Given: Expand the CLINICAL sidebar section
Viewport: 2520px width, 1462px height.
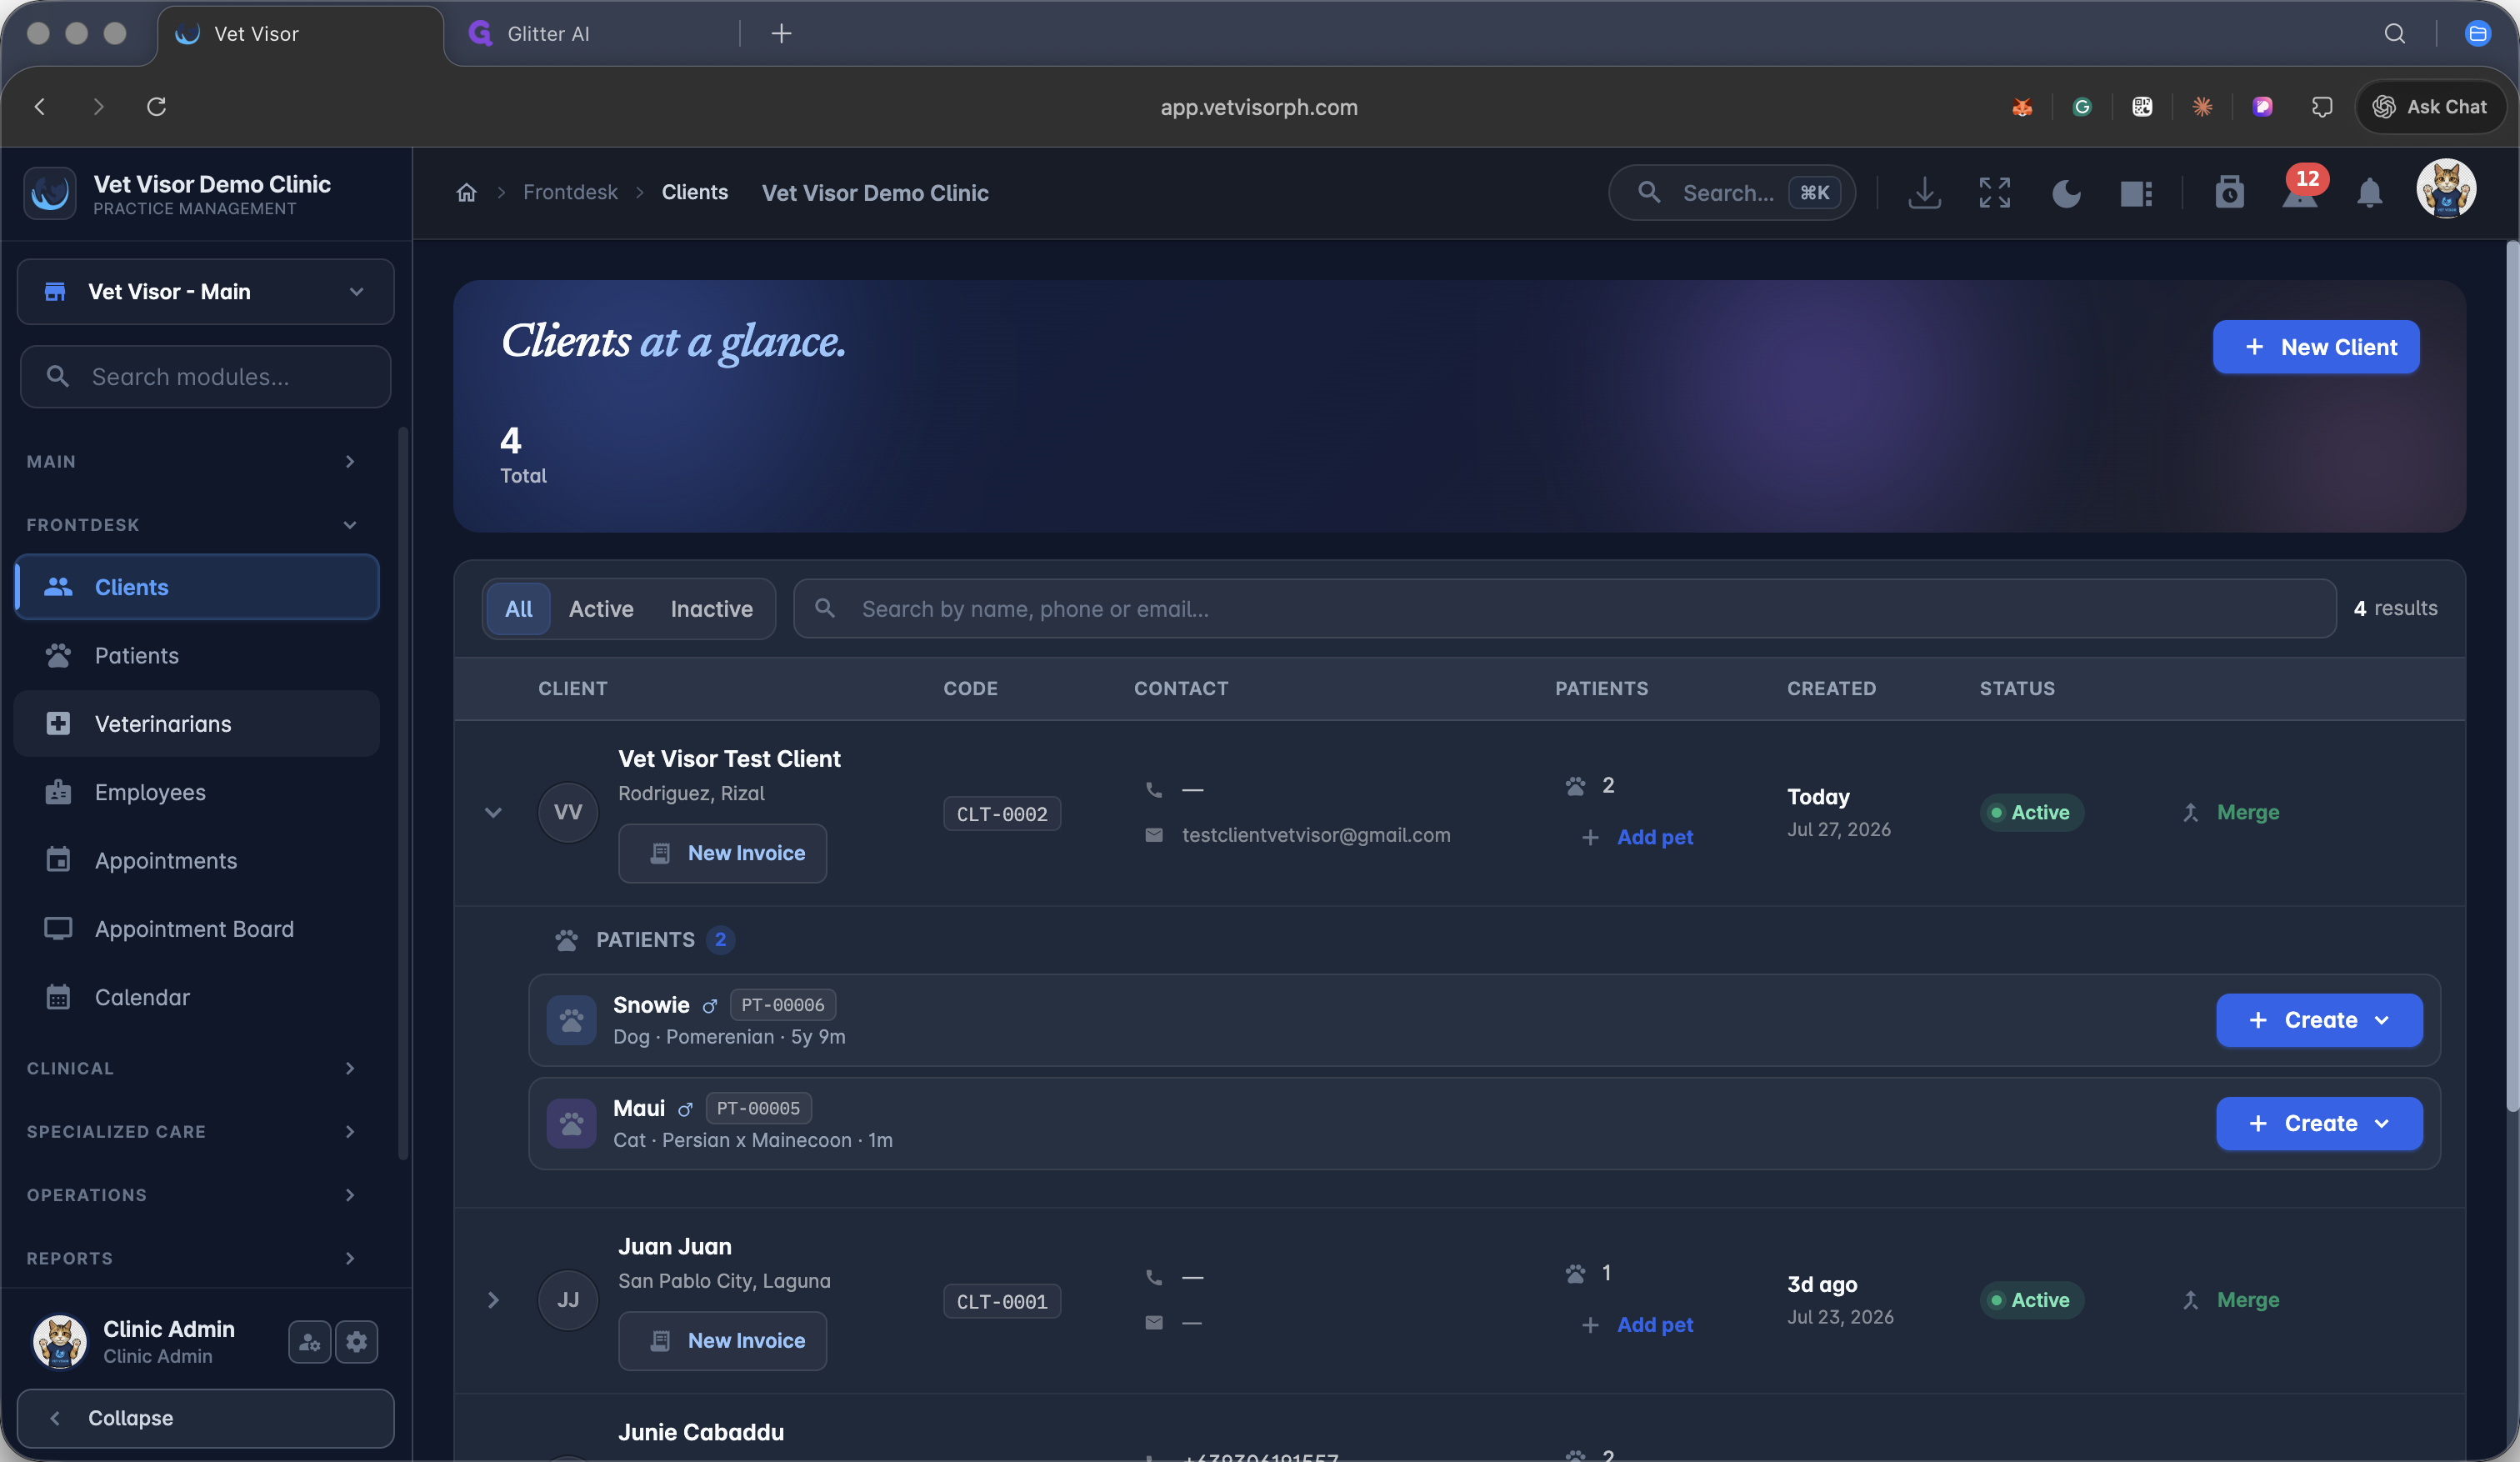Looking at the screenshot, I should pyautogui.click(x=192, y=1069).
